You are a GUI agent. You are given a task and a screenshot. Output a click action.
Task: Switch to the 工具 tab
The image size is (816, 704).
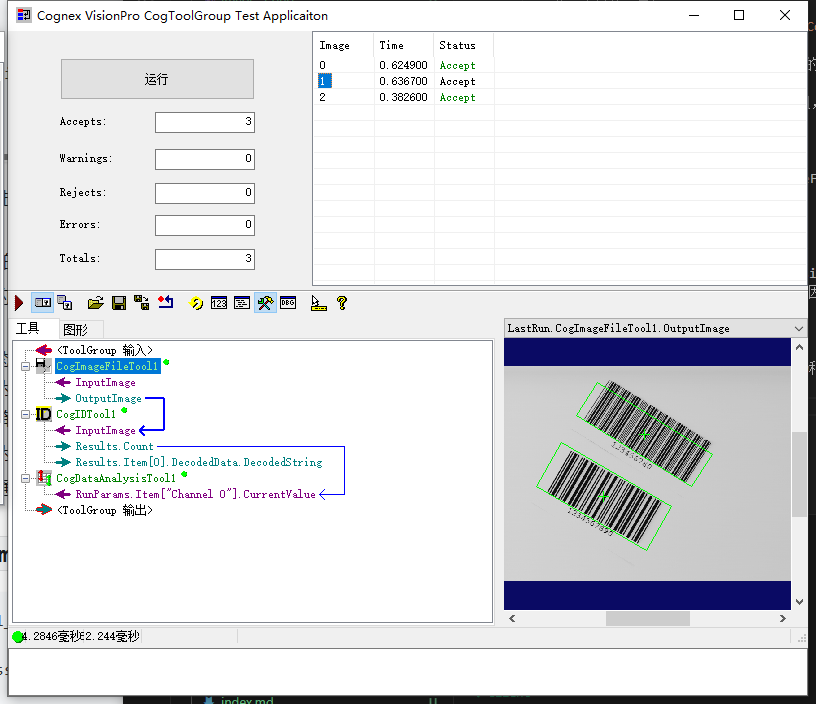tap(28, 328)
